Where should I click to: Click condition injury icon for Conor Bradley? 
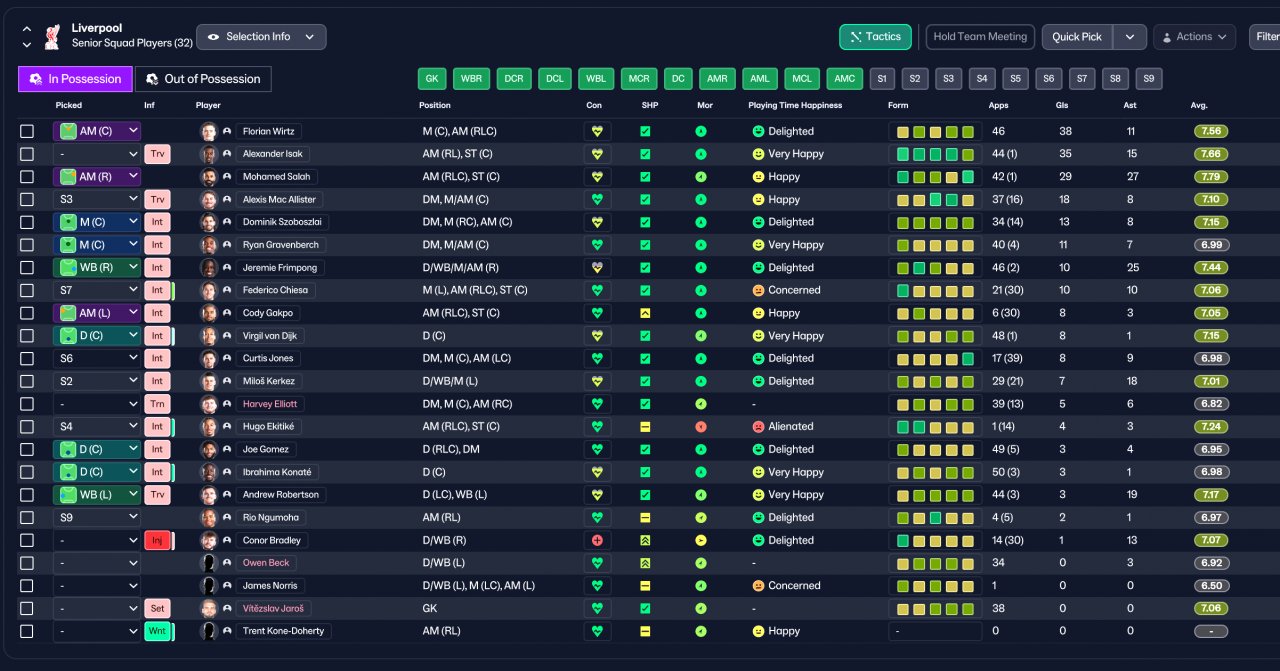coord(598,540)
